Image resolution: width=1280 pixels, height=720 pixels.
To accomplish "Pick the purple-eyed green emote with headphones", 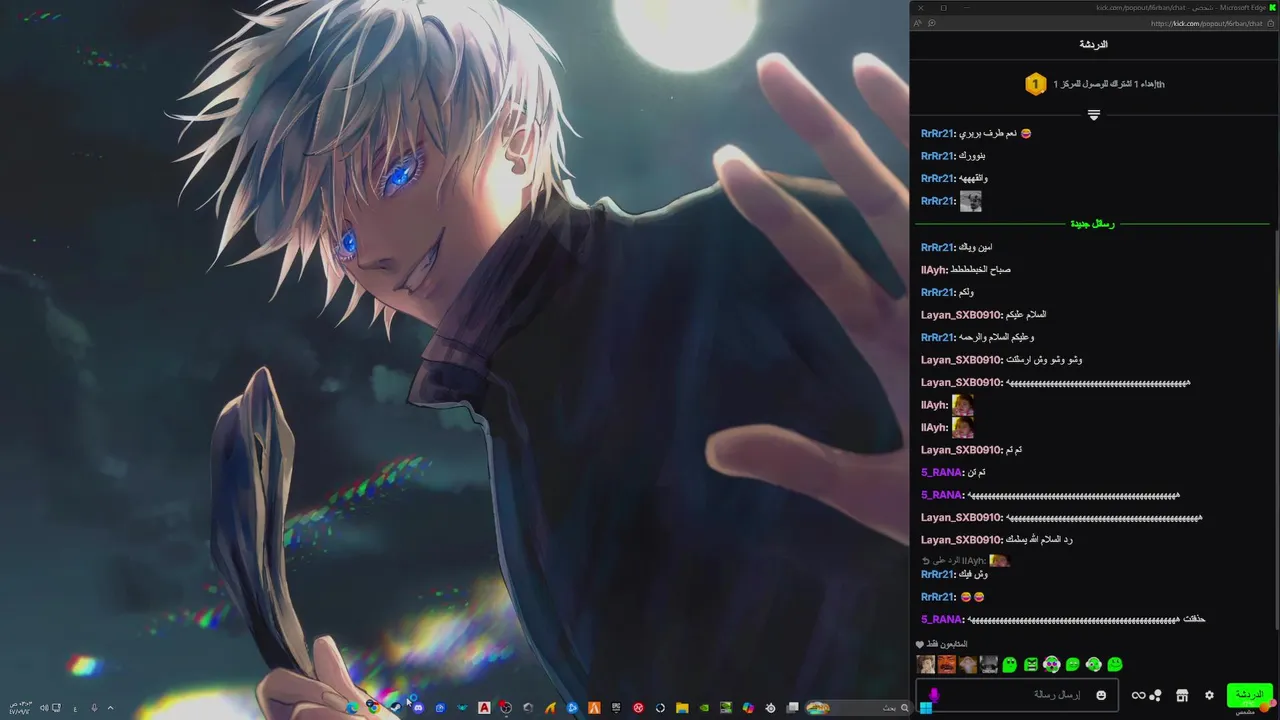I will (1052, 664).
